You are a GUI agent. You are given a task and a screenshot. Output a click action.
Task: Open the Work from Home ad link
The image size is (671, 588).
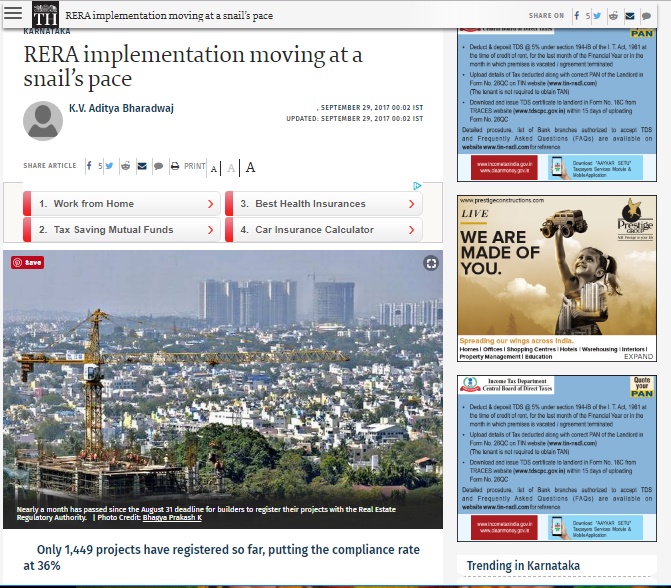[x=122, y=204]
